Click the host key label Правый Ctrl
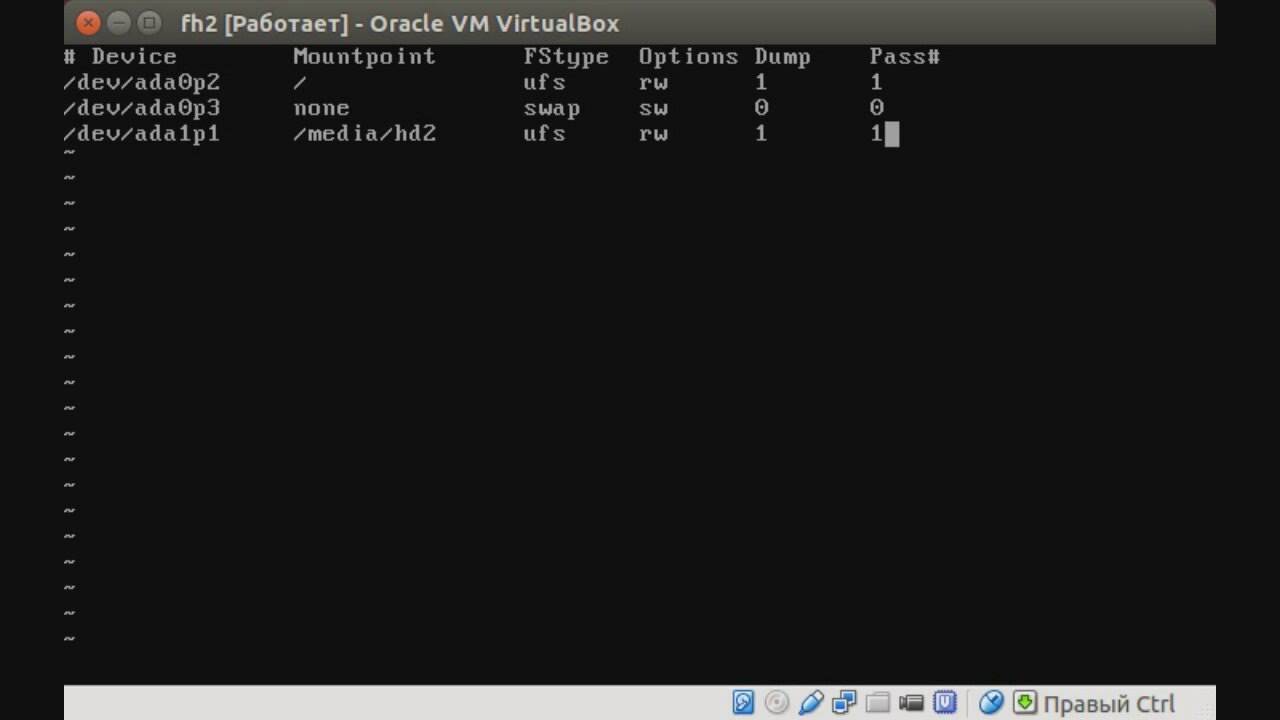Image resolution: width=1280 pixels, height=720 pixels. click(x=1109, y=704)
